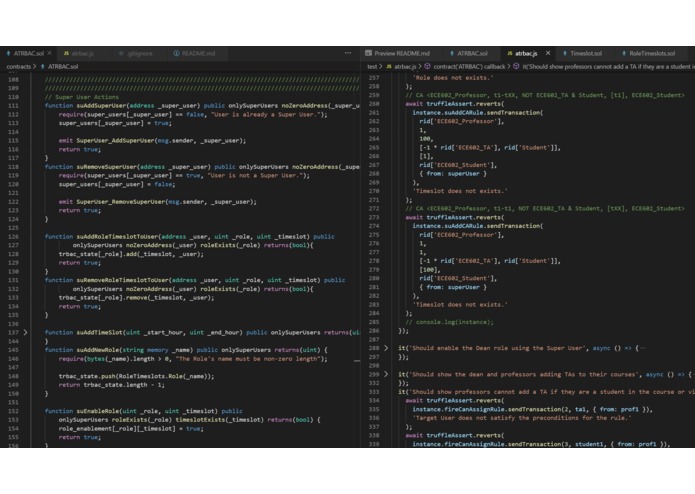The image size is (695, 494).
Task: Expand the folded 'Should enable the Dean role' test
Action: click(x=386, y=348)
